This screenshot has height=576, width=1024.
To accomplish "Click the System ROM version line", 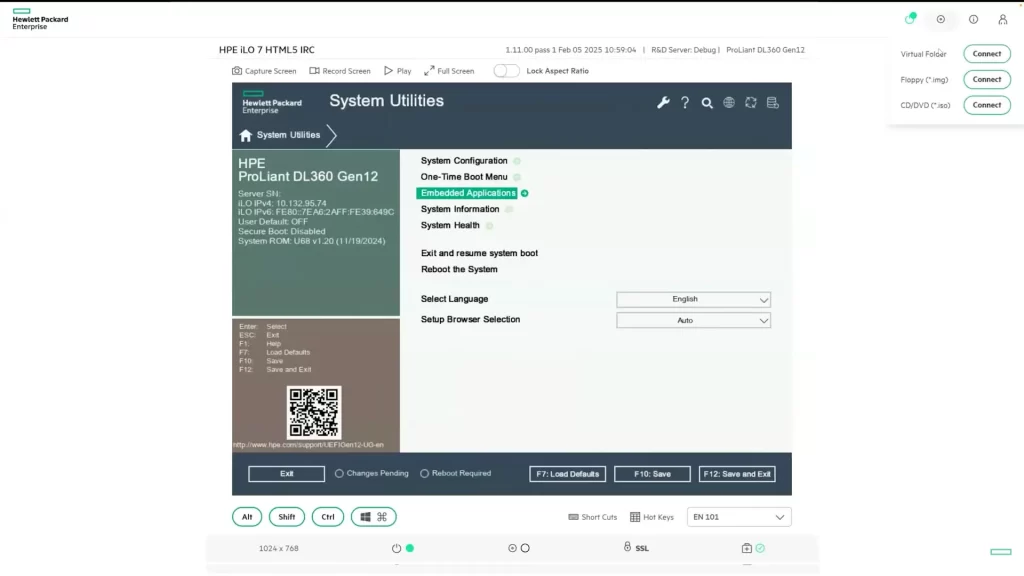I will tap(312, 241).
